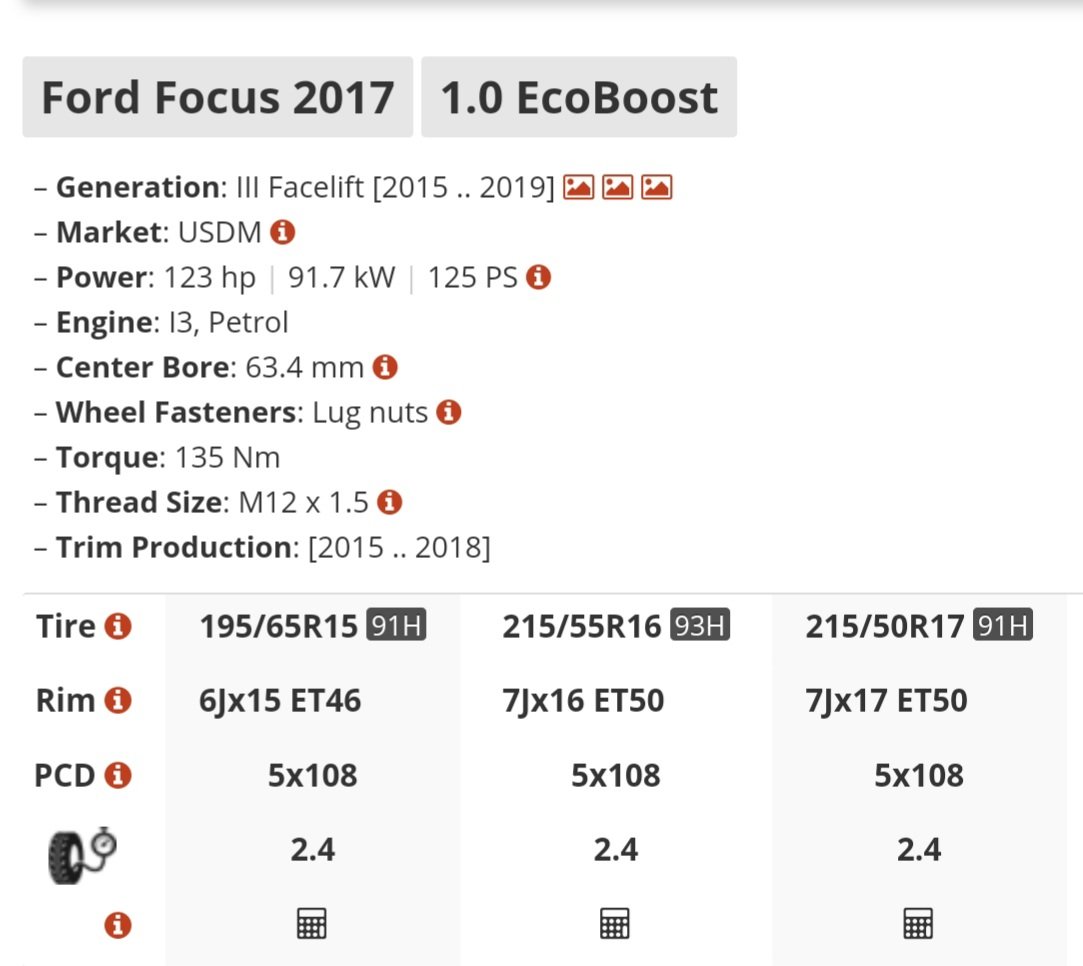Click the info icon beside Tire label

pos(118,626)
